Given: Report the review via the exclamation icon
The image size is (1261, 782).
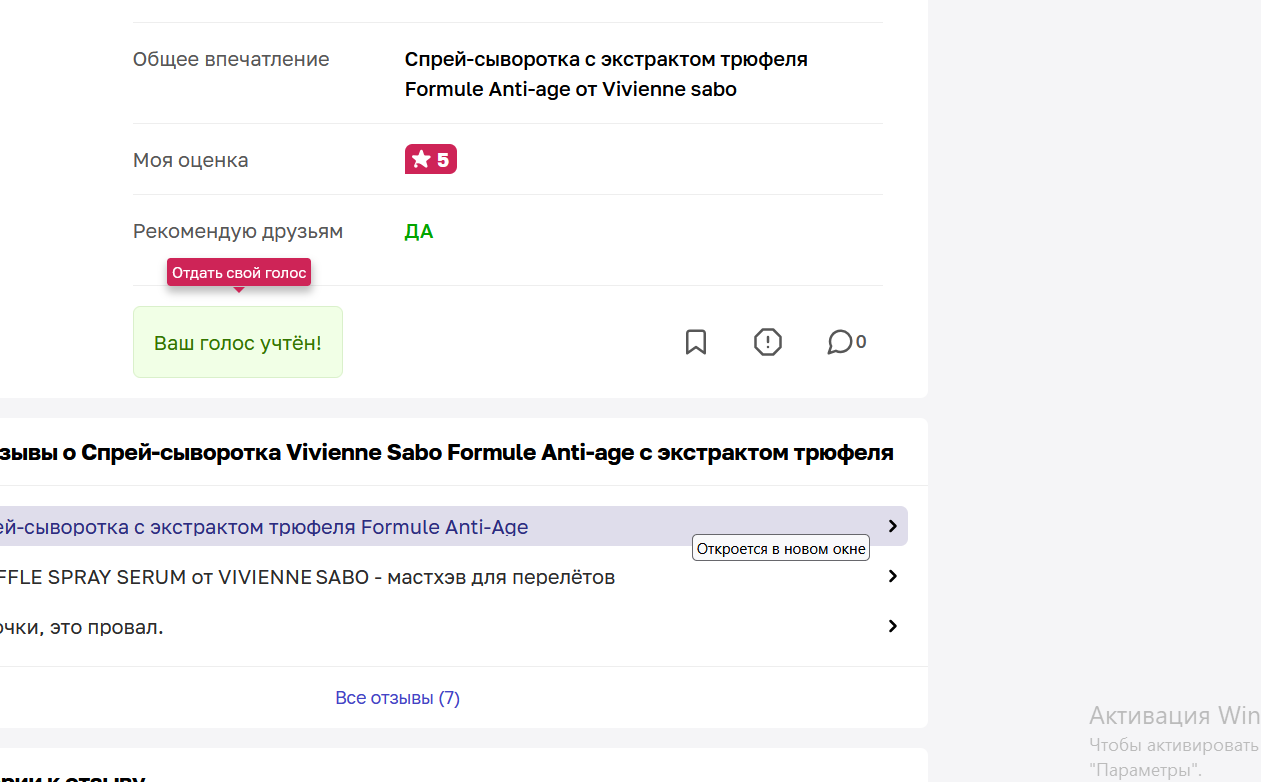Looking at the screenshot, I should (767, 342).
